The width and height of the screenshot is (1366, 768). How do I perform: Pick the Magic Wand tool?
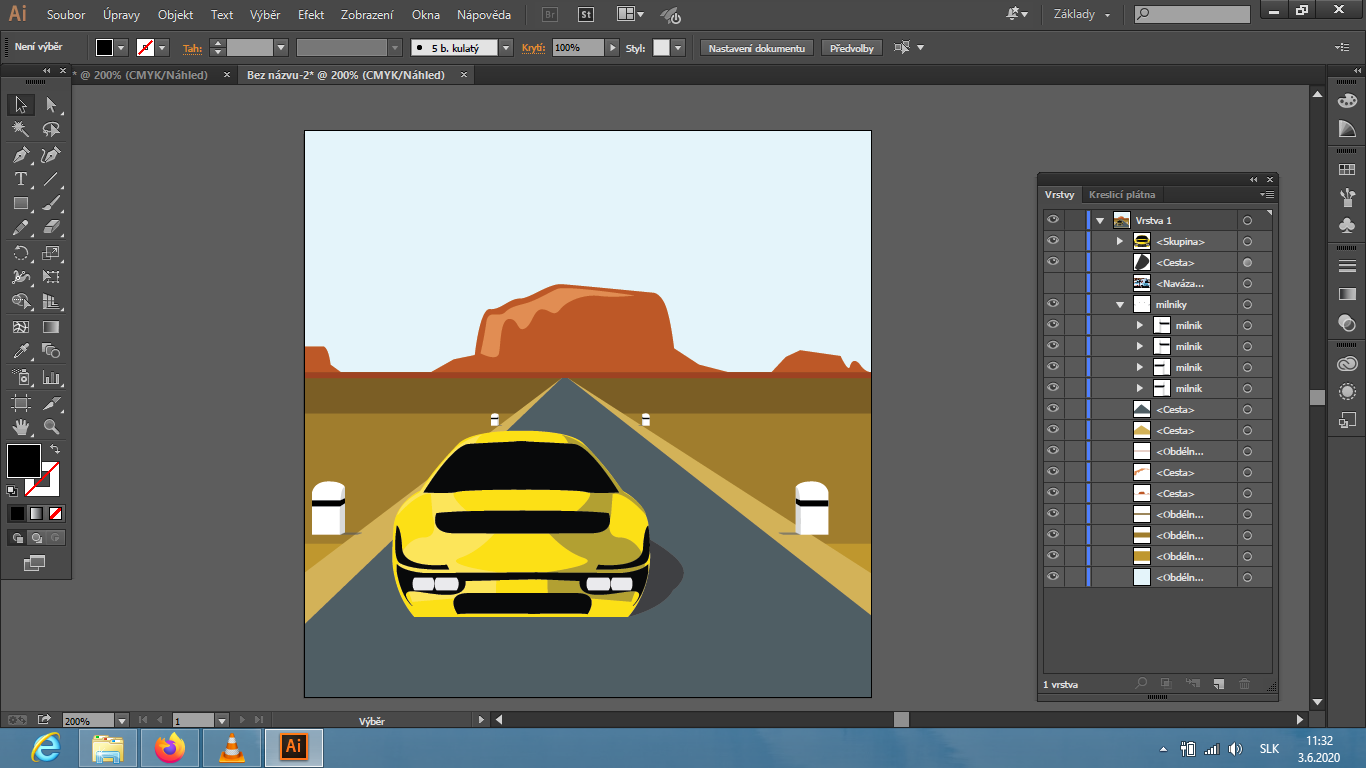[20, 130]
